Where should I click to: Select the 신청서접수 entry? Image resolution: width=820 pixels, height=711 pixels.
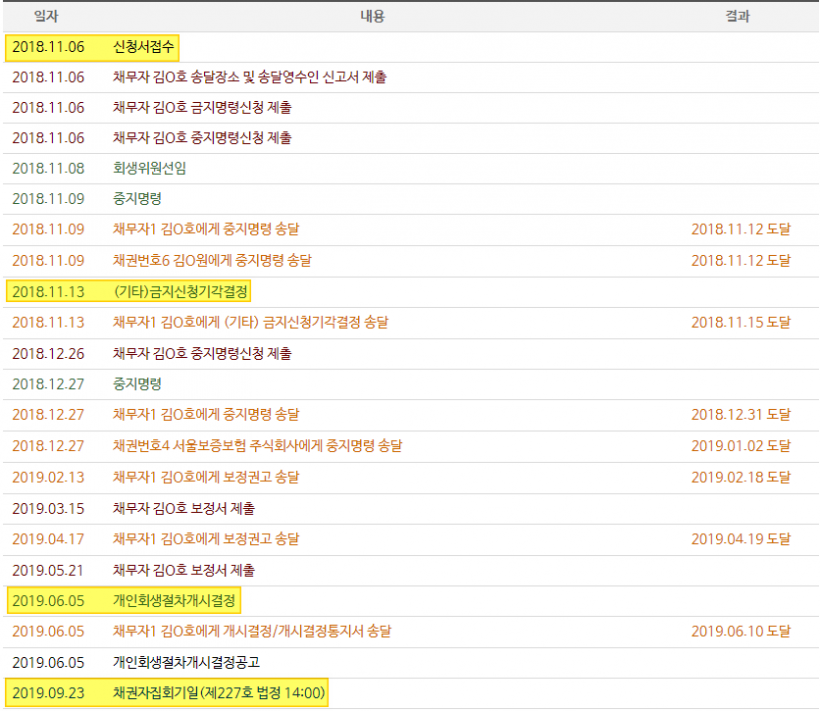[143, 47]
